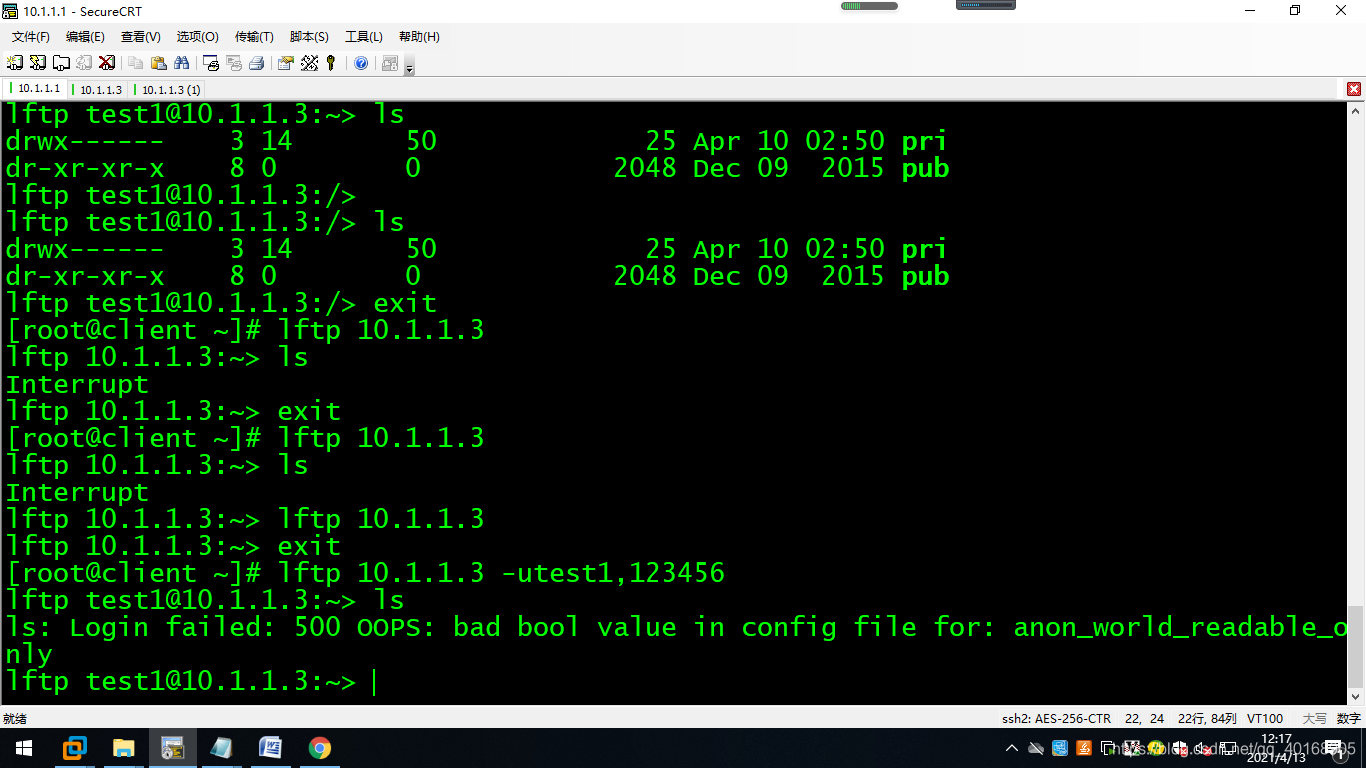This screenshot has width=1366, height=768.
Task: Open the 帮助(H) menu
Action: 419,37
